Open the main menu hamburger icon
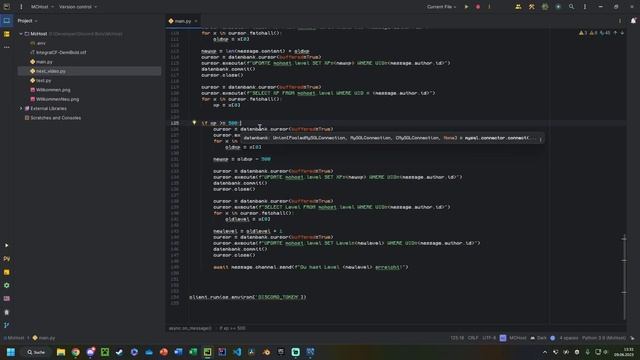The height and width of the screenshot is (360, 640). 21,7
